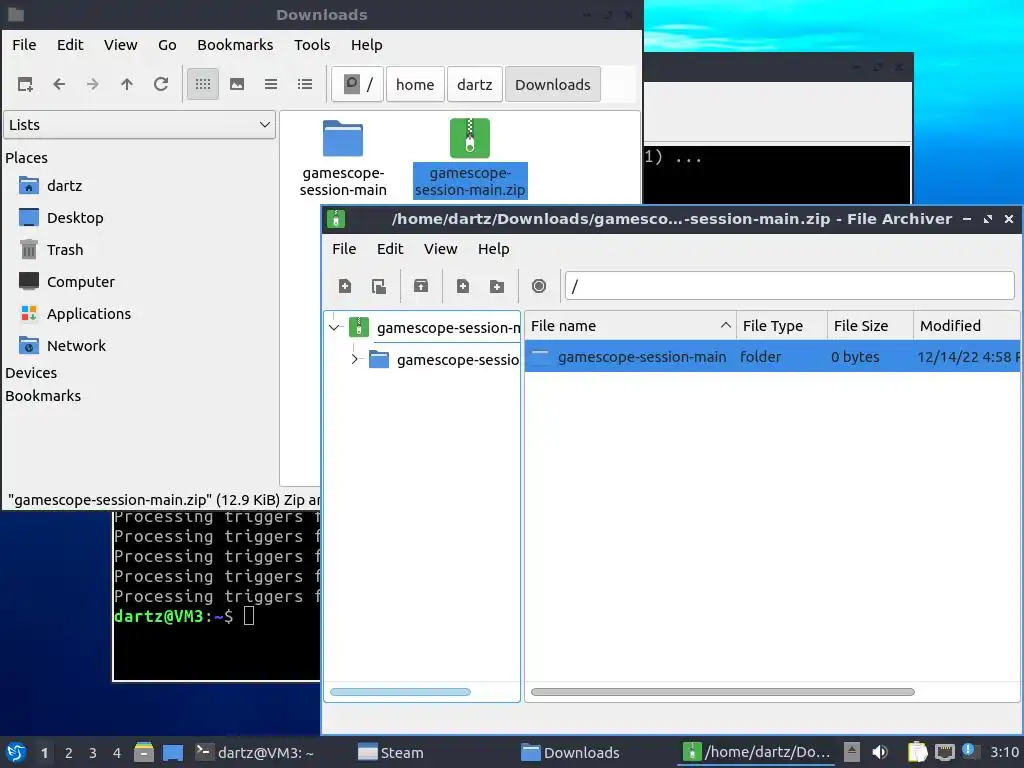Viewport: 1024px width, 768px height.
Task: Open Tools menu in file manager
Action: 312,45
